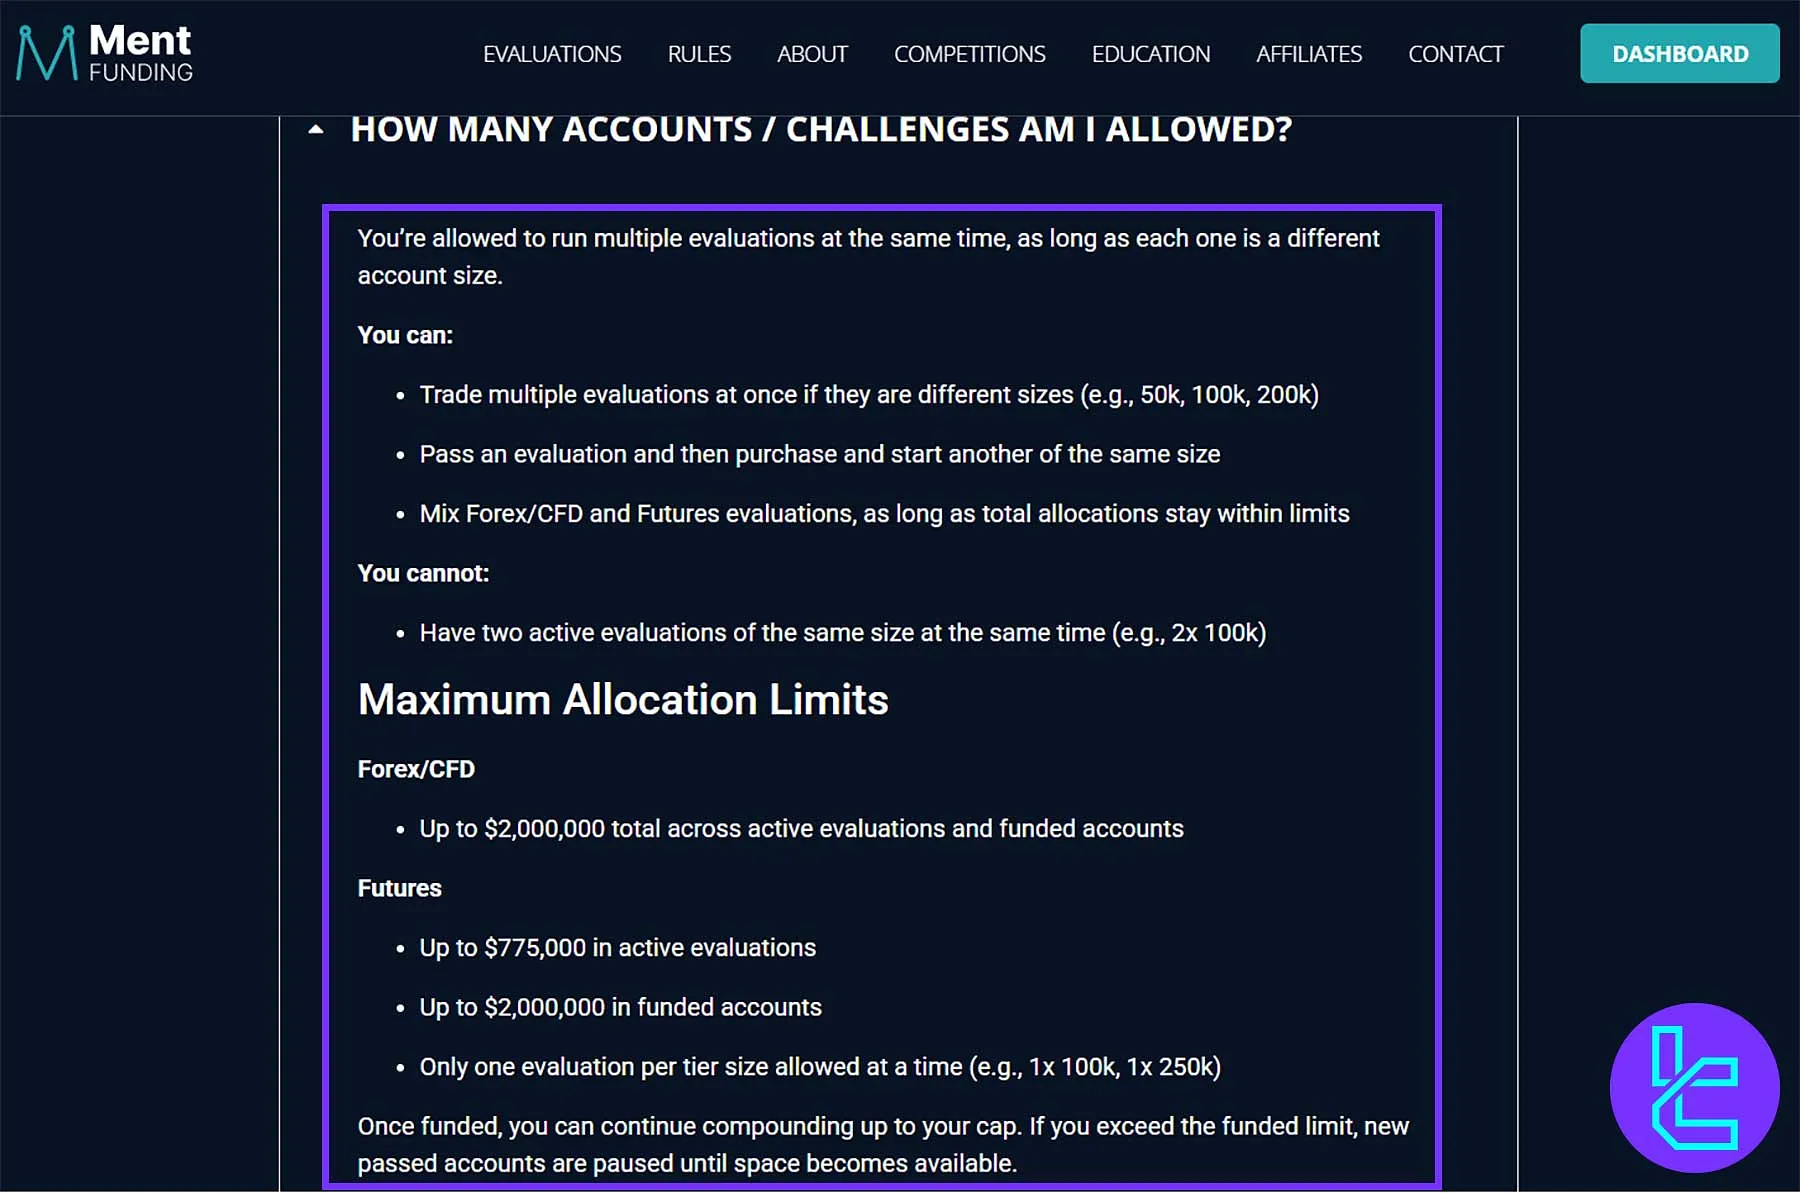Click the 'How many accounts' question heading
1800x1193 pixels.
[x=820, y=129]
